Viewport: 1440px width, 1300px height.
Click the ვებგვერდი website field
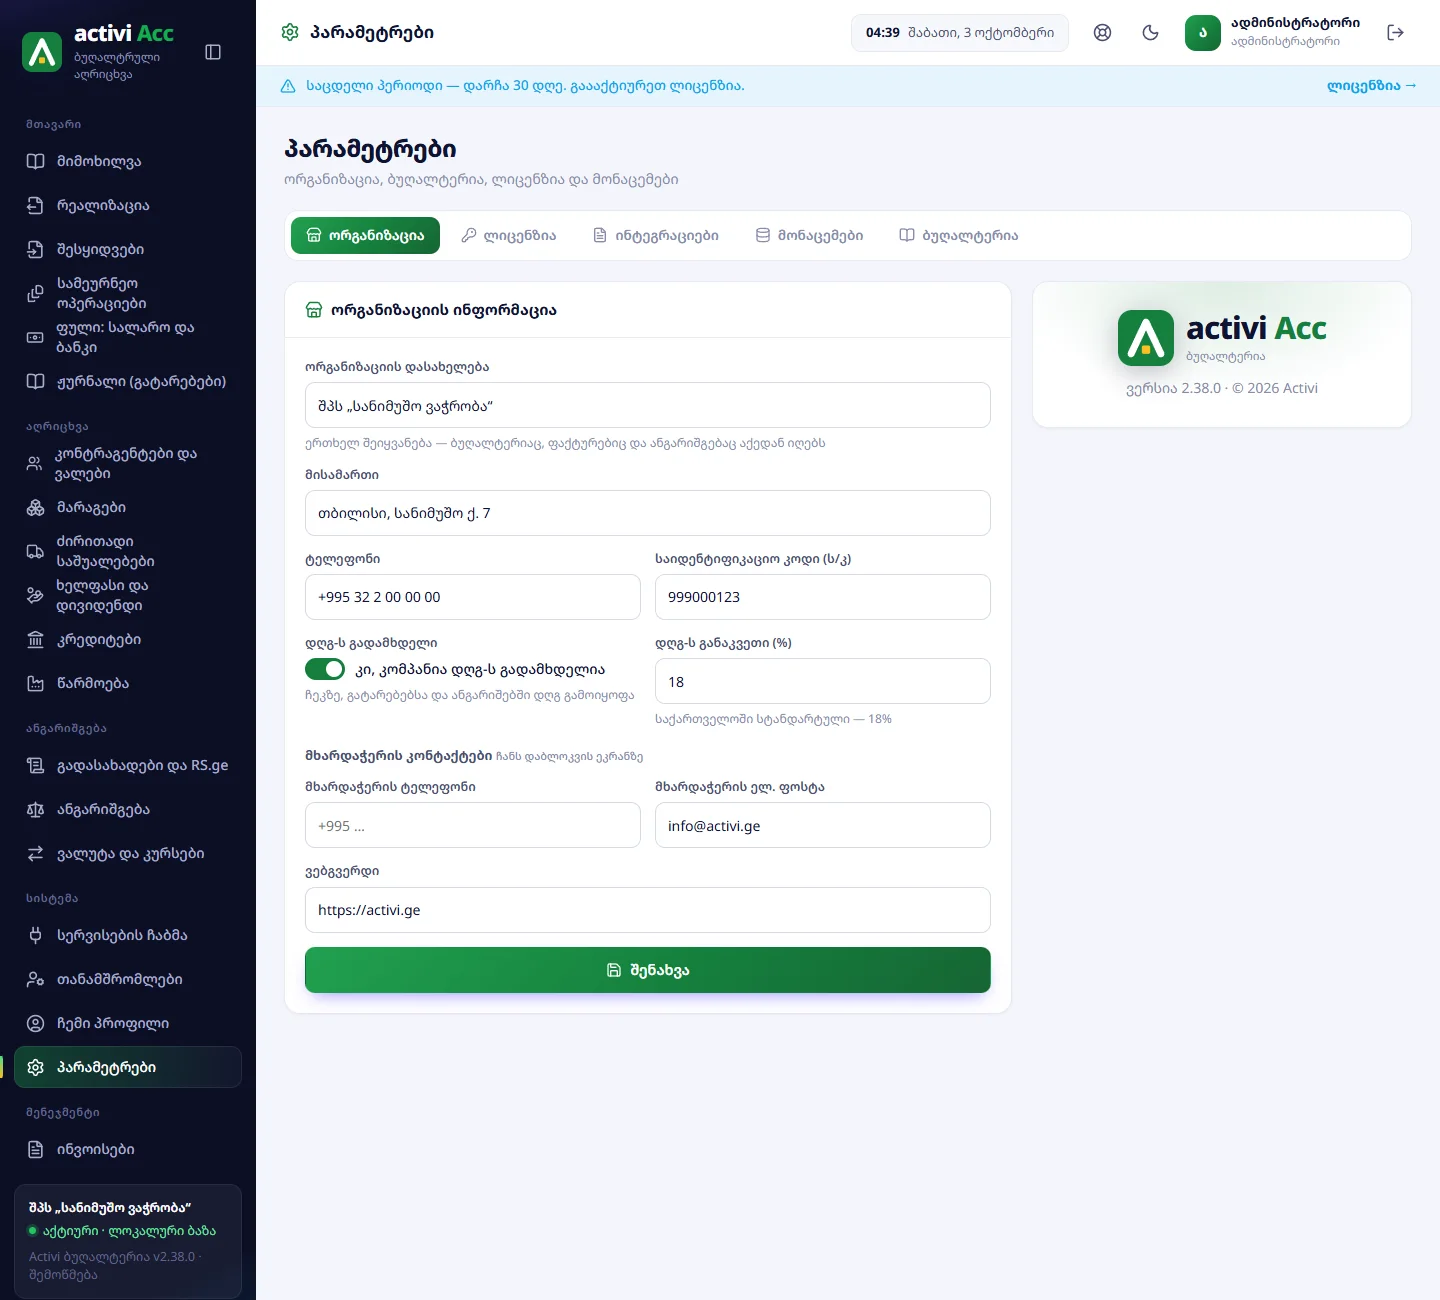[648, 910]
